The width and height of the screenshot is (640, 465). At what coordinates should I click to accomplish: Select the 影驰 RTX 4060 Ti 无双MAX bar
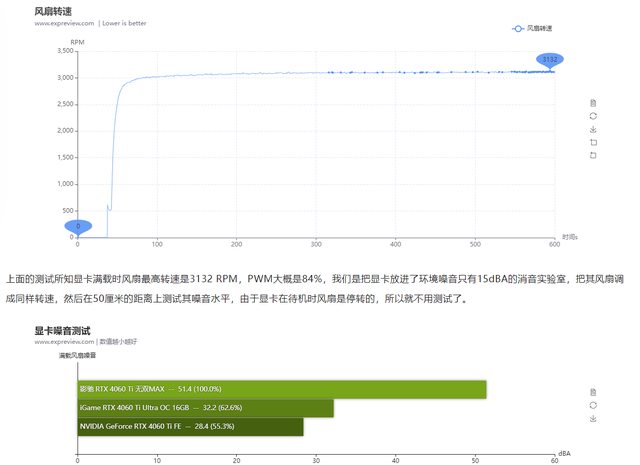click(281, 388)
